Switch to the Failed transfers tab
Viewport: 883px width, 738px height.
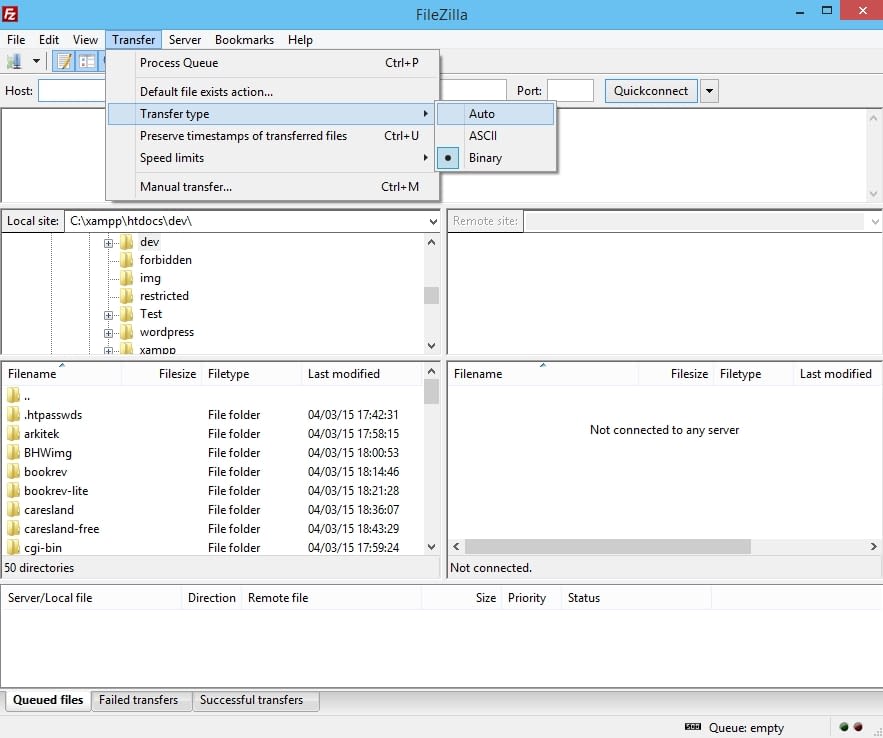[x=138, y=700]
